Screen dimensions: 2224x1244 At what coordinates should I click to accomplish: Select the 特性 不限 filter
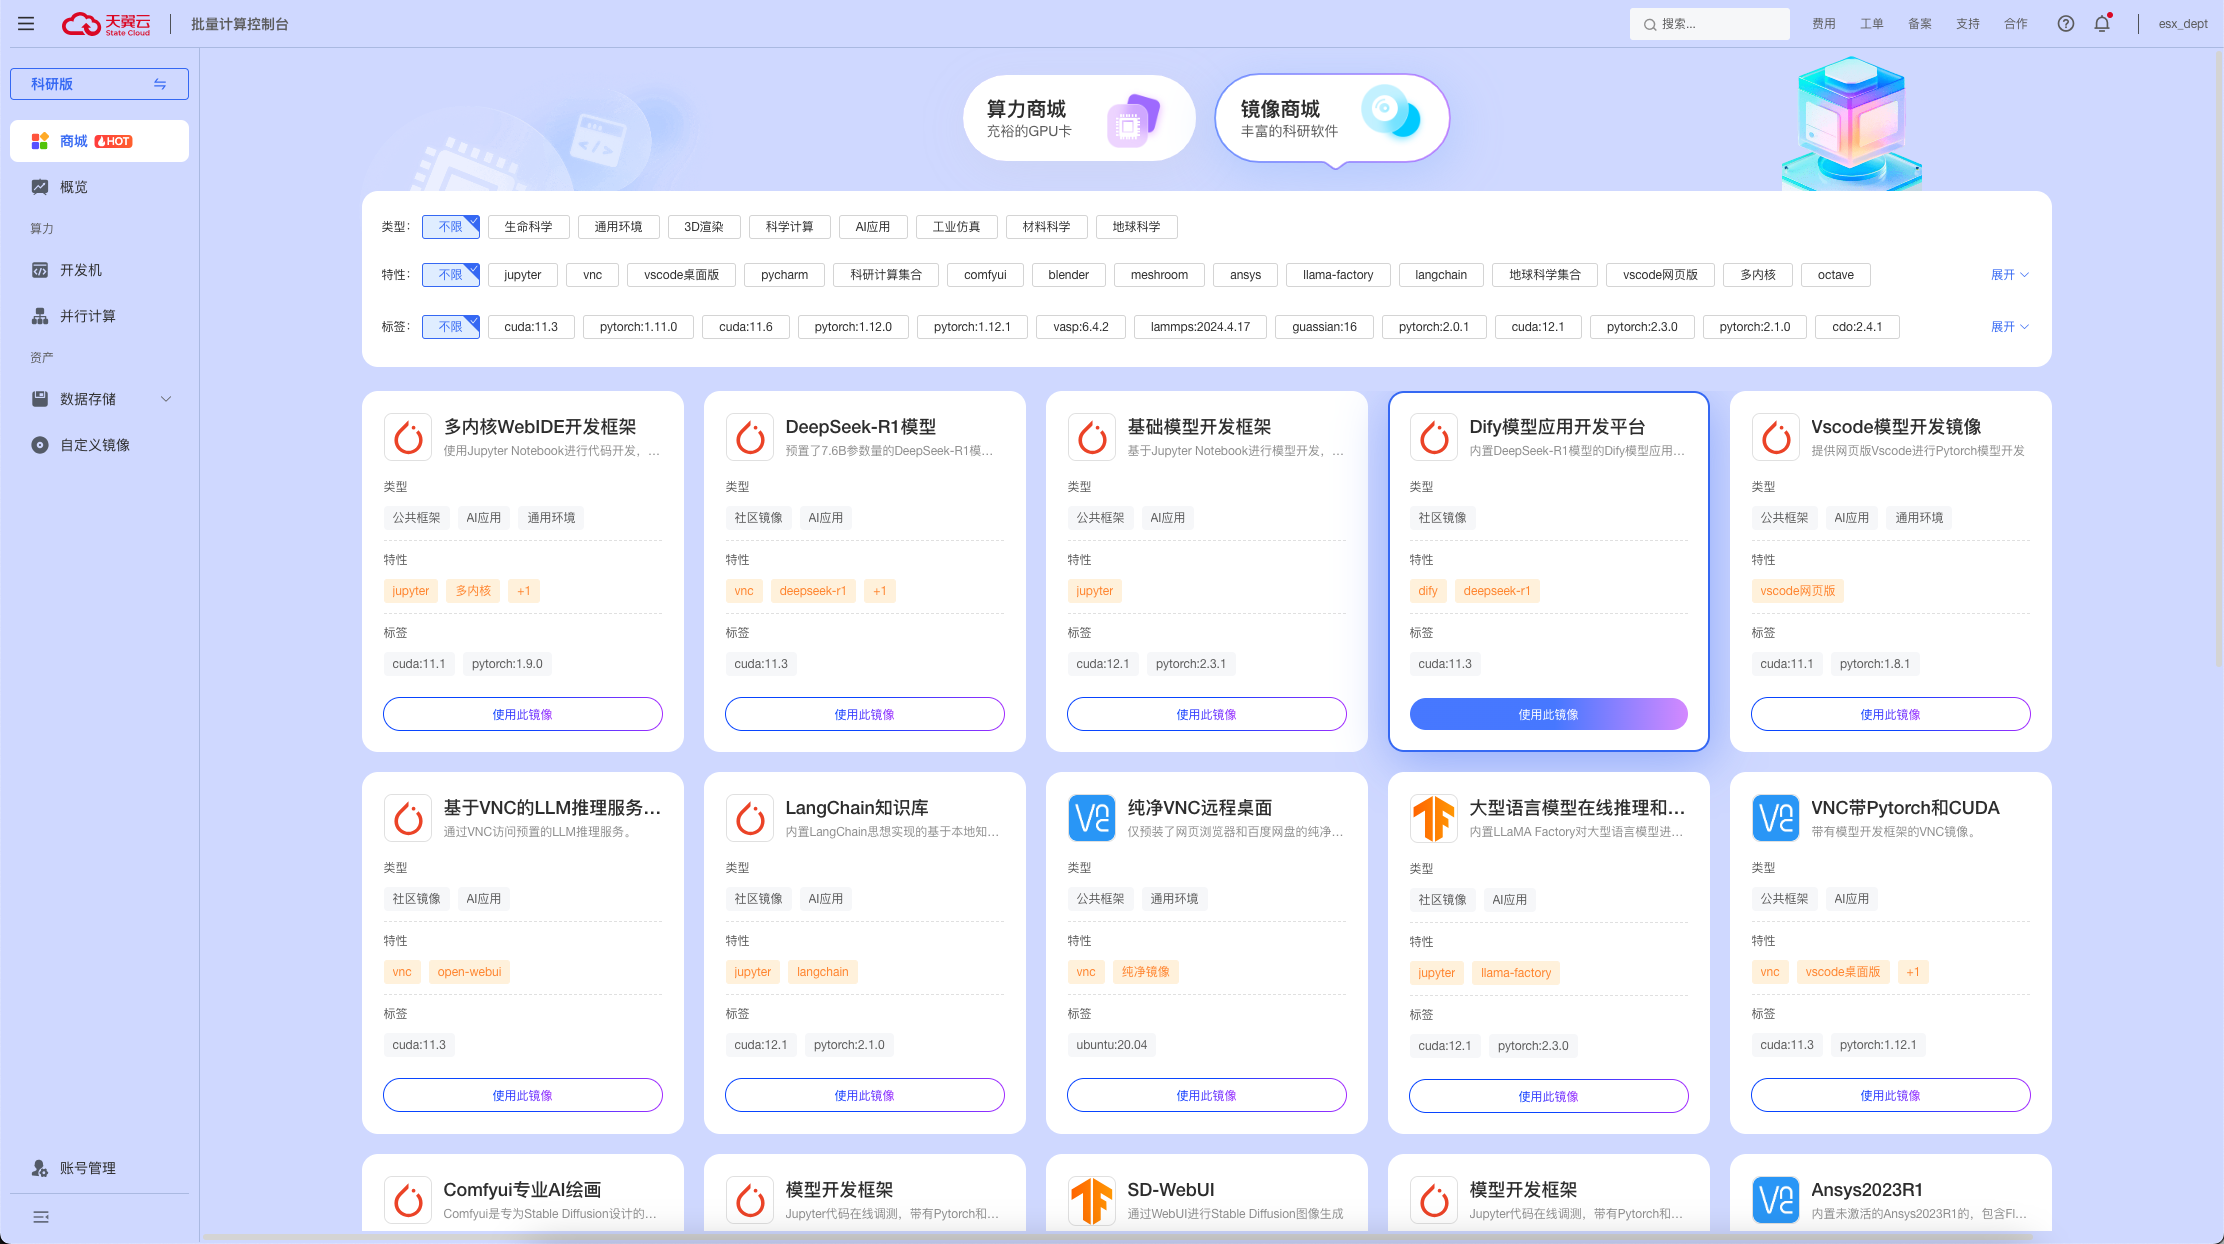(451, 275)
